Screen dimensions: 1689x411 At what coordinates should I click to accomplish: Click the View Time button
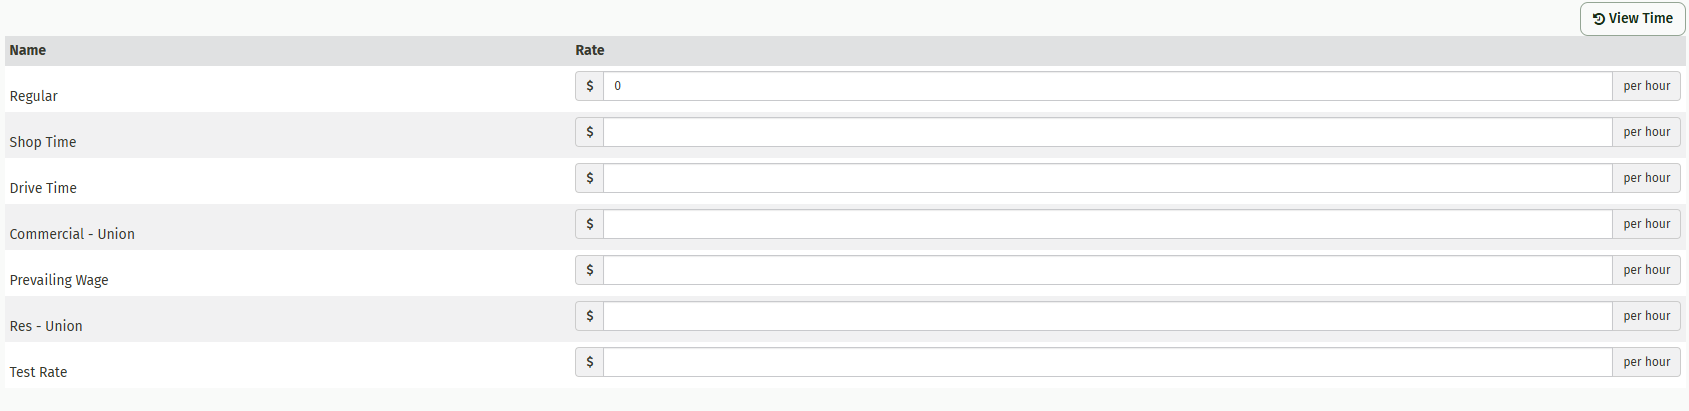[1632, 19]
